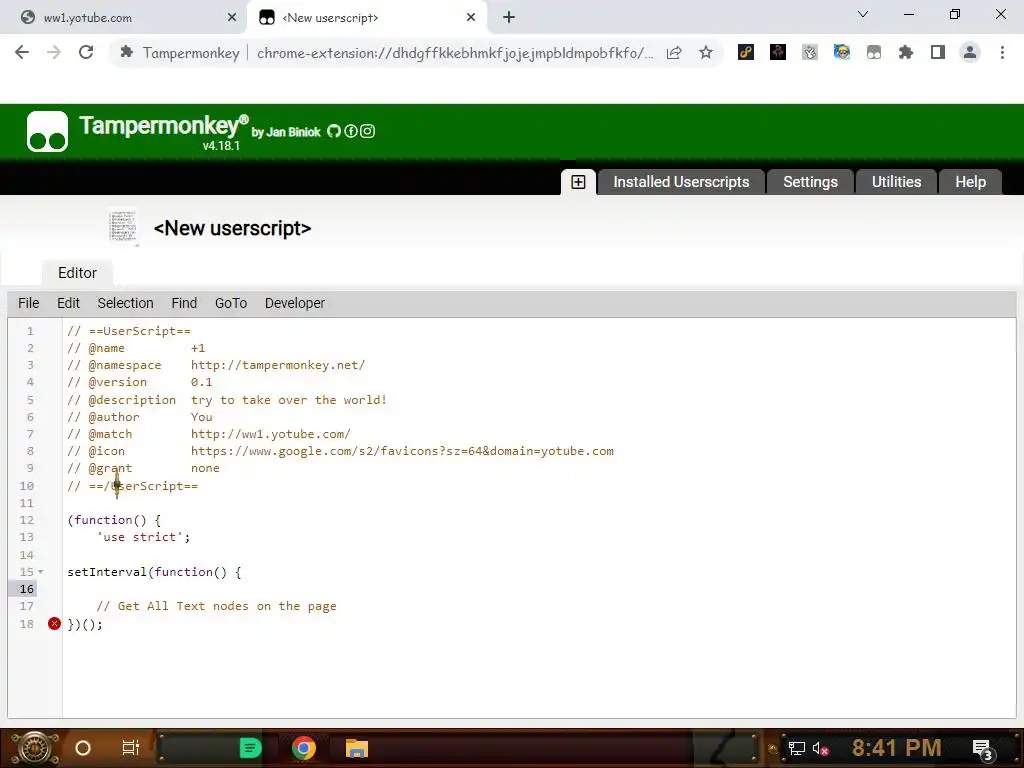Click the 'Get All Text nodes' comment
This screenshot has width=1024, height=768.
pos(216,606)
